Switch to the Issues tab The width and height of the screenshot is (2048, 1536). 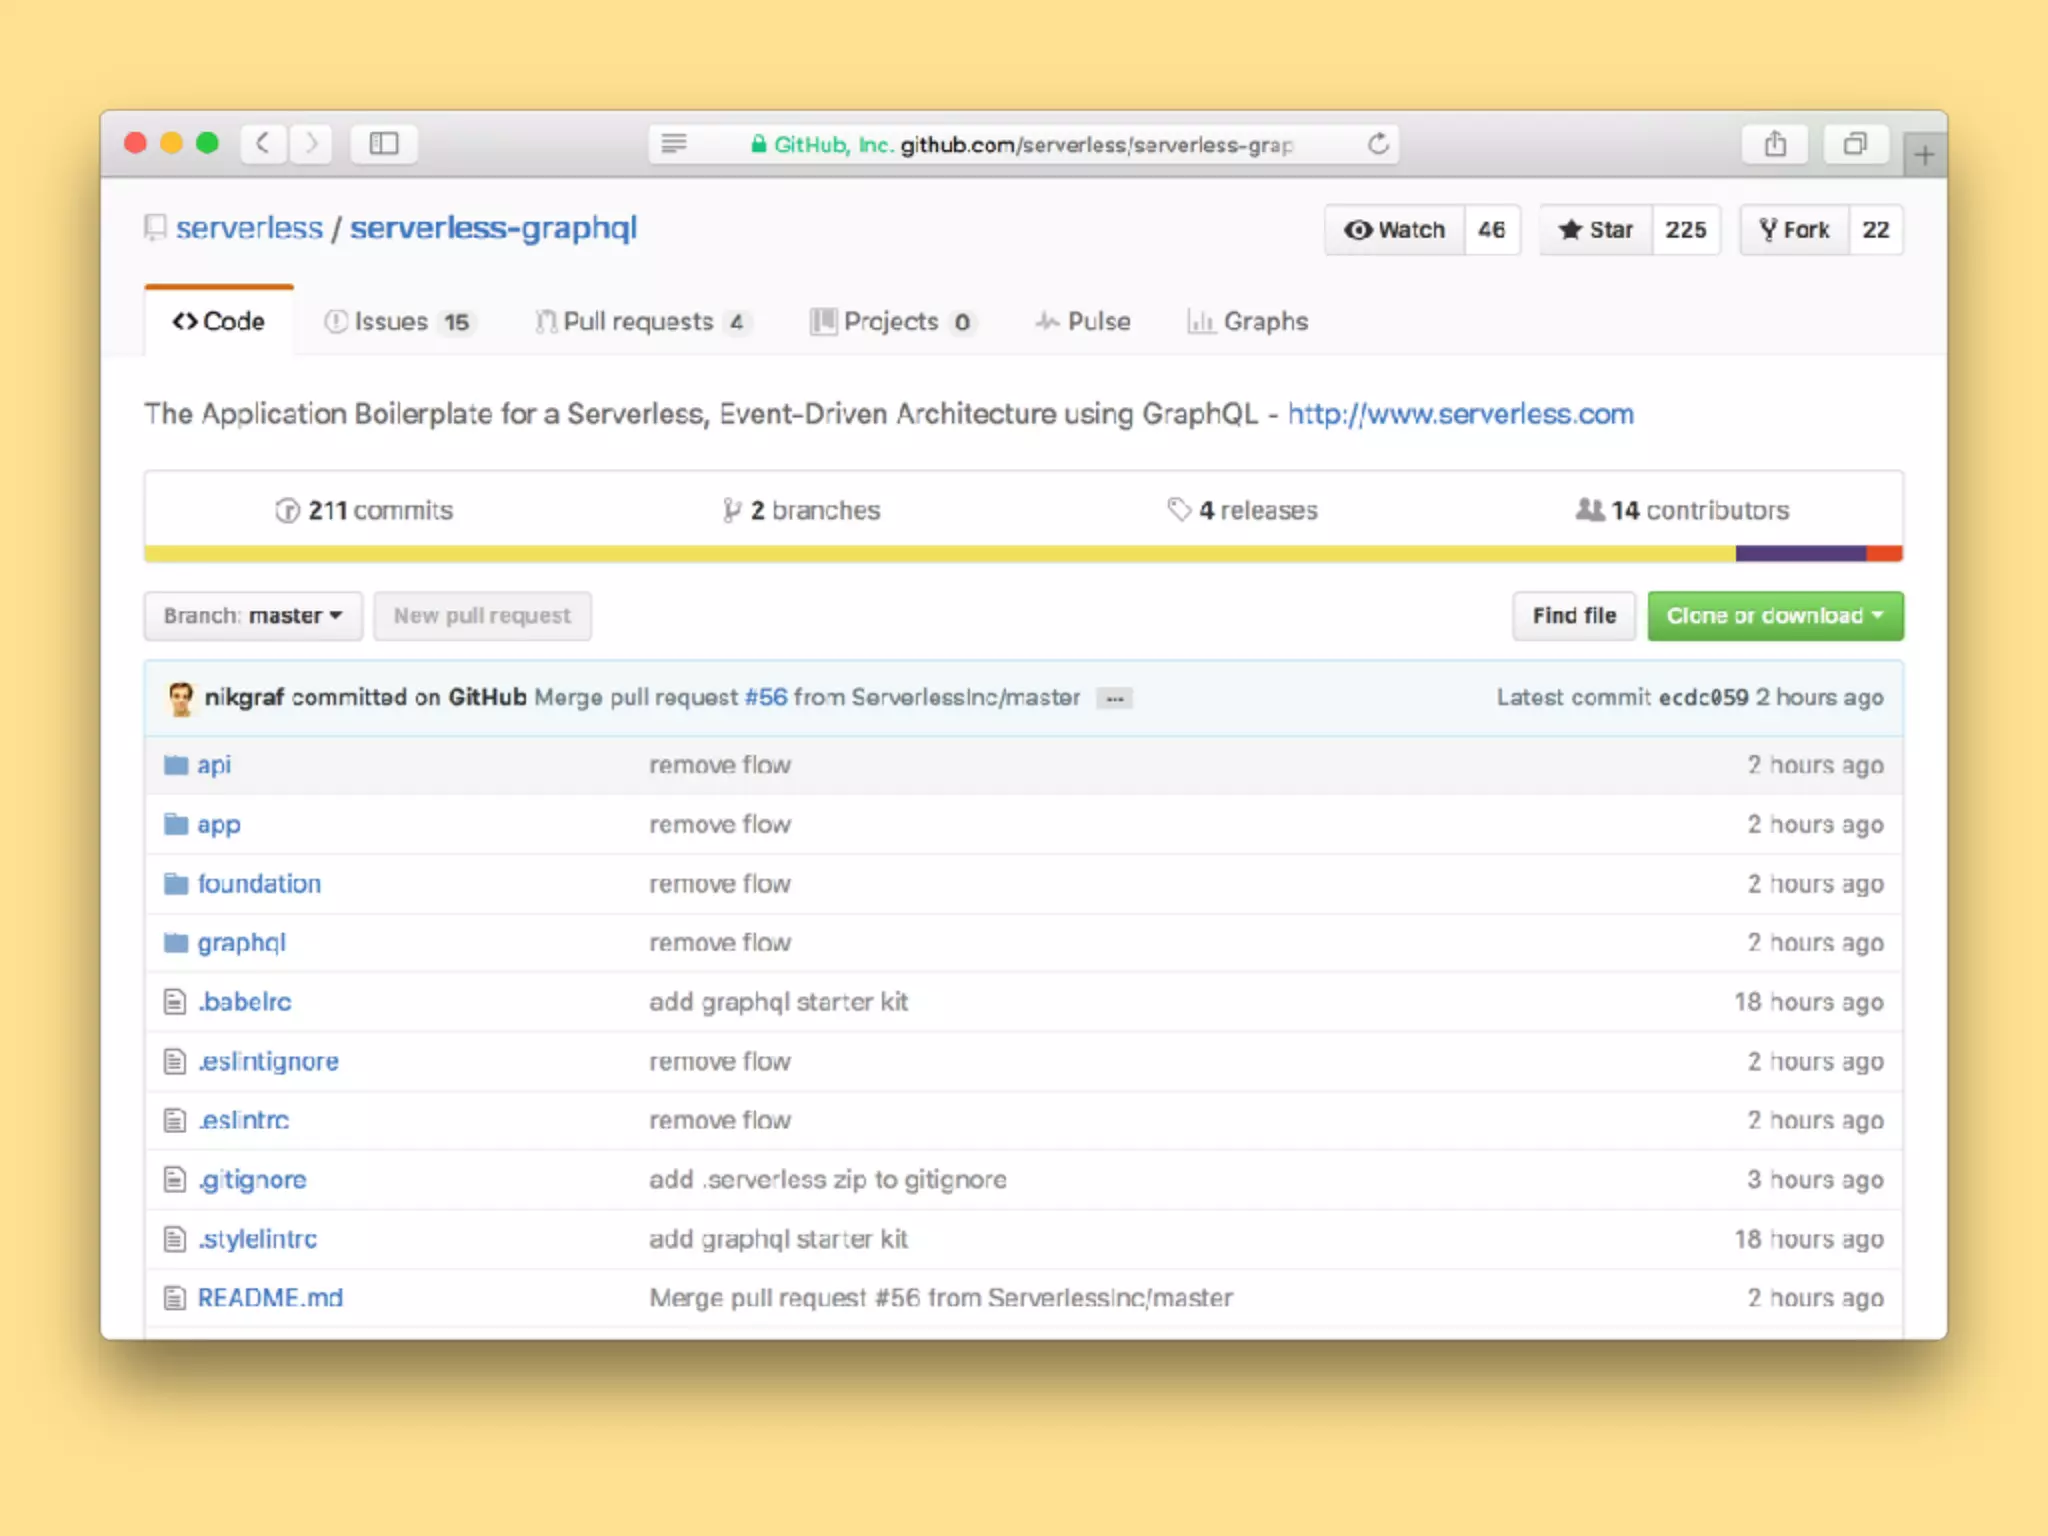[397, 322]
